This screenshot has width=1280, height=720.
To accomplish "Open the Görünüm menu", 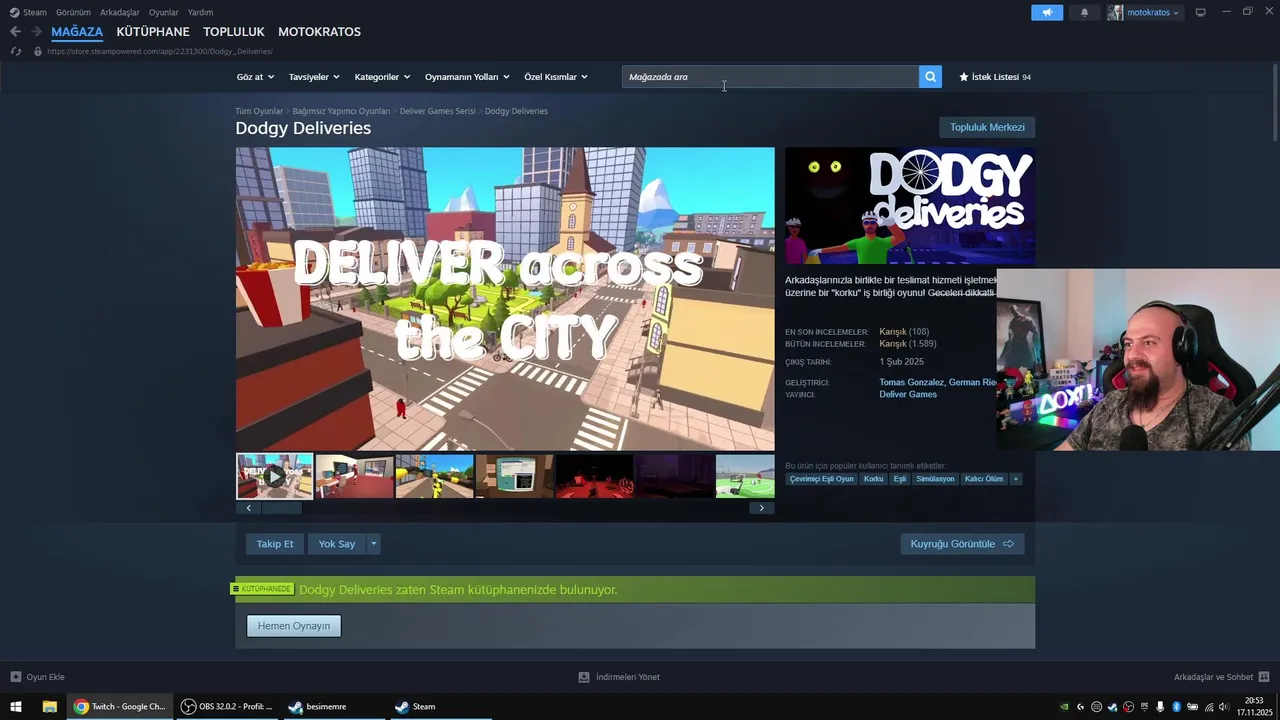I will coord(73,12).
